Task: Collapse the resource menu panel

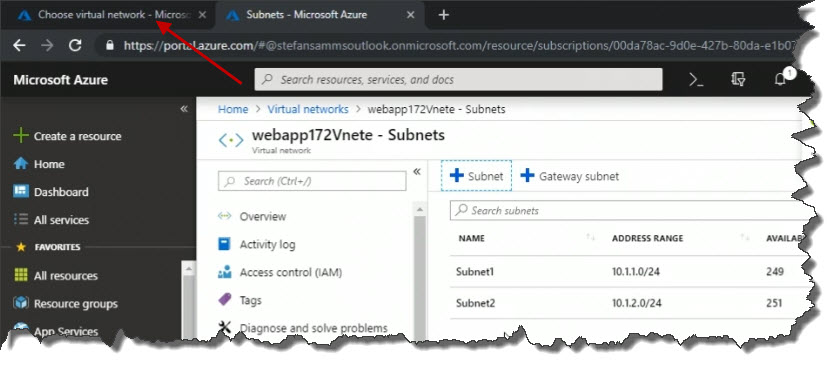Action: pyautogui.click(x=417, y=172)
